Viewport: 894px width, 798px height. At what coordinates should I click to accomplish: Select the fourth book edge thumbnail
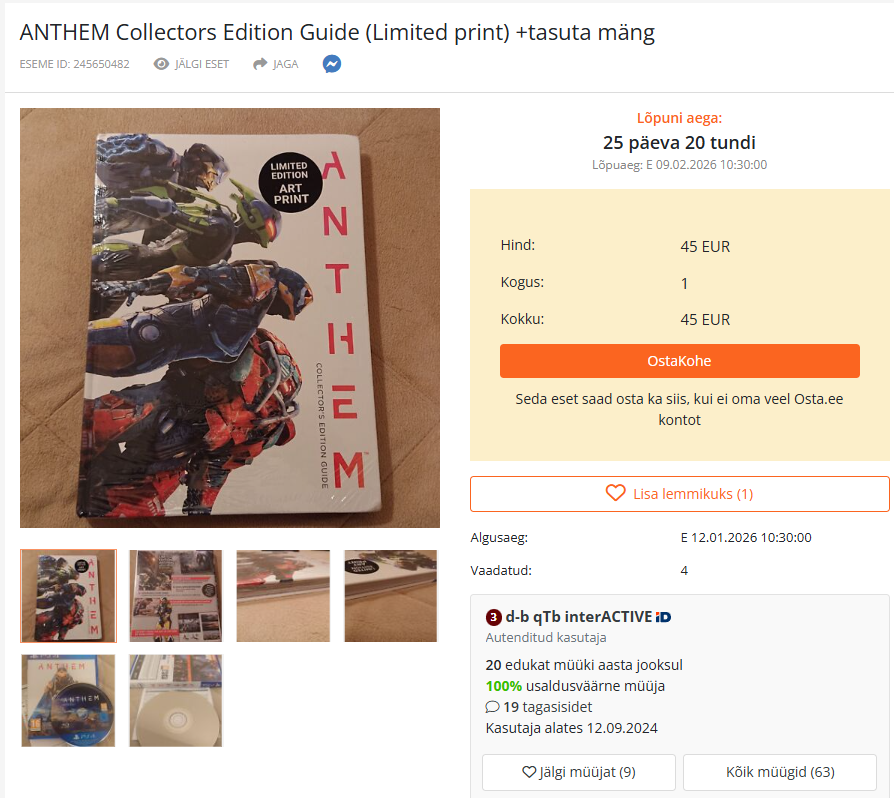coord(391,596)
